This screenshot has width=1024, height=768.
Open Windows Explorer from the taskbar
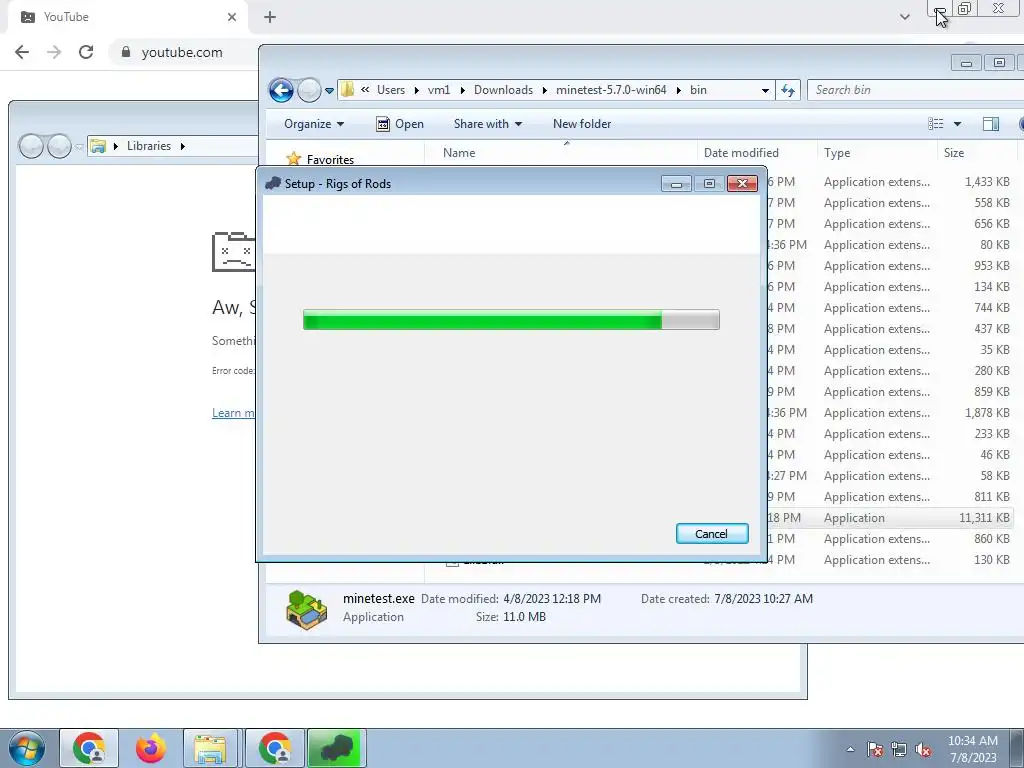[211, 748]
